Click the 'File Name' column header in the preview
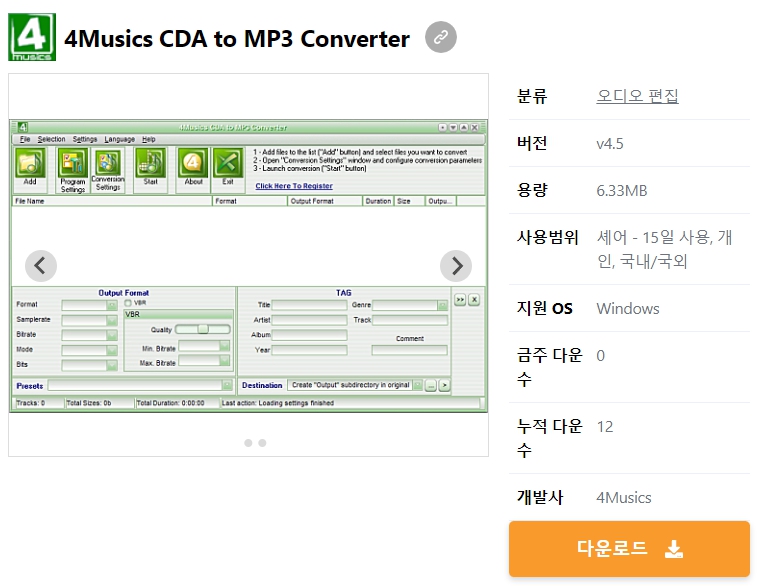Screen dimensions: 758x586 (112, 201)
